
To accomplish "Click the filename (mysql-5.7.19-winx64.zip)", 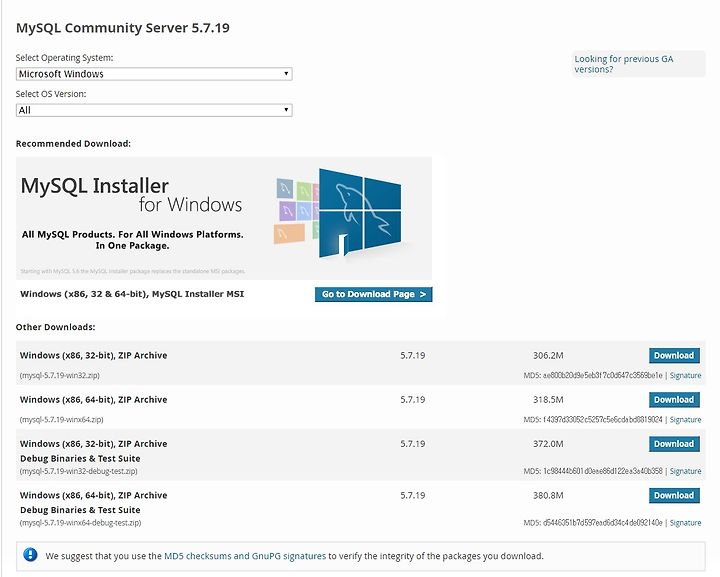I will (x=62, y=420).
